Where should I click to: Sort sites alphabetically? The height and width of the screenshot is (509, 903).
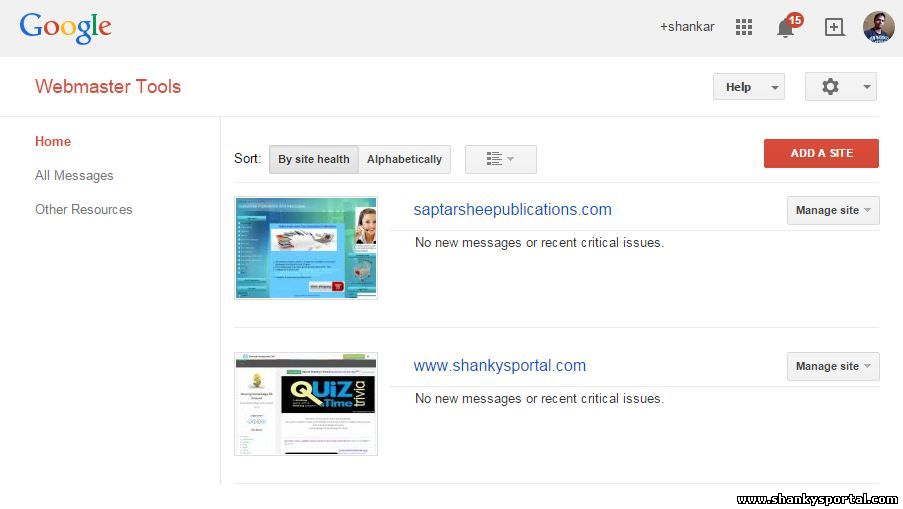pyautogui.click(x=404, y=159)
